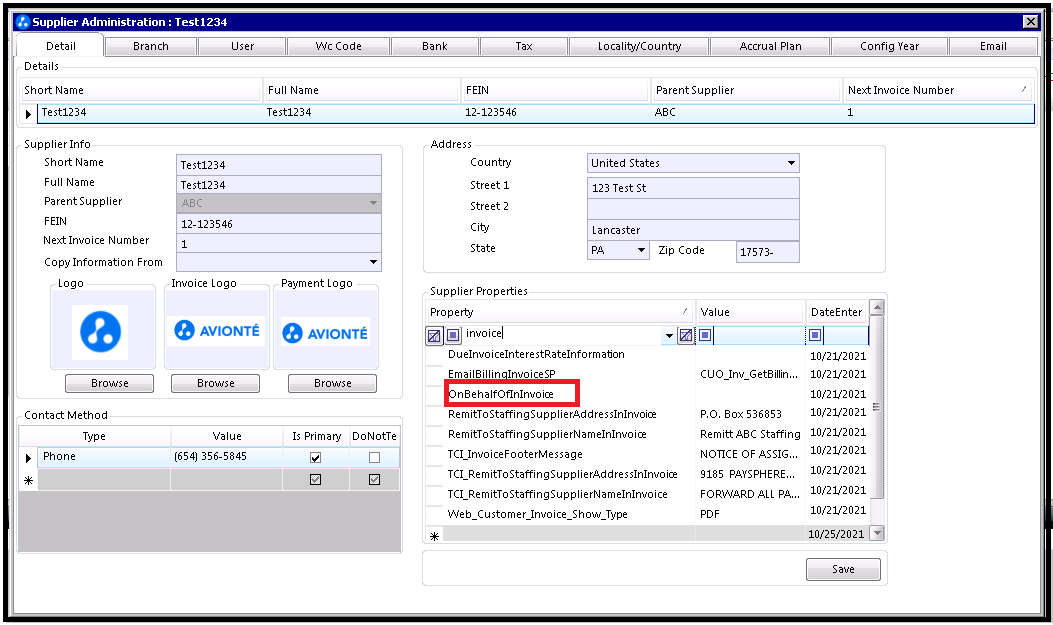Open the Country dropdown
This screenshot has height=625, width=1053.
point(791,163)
